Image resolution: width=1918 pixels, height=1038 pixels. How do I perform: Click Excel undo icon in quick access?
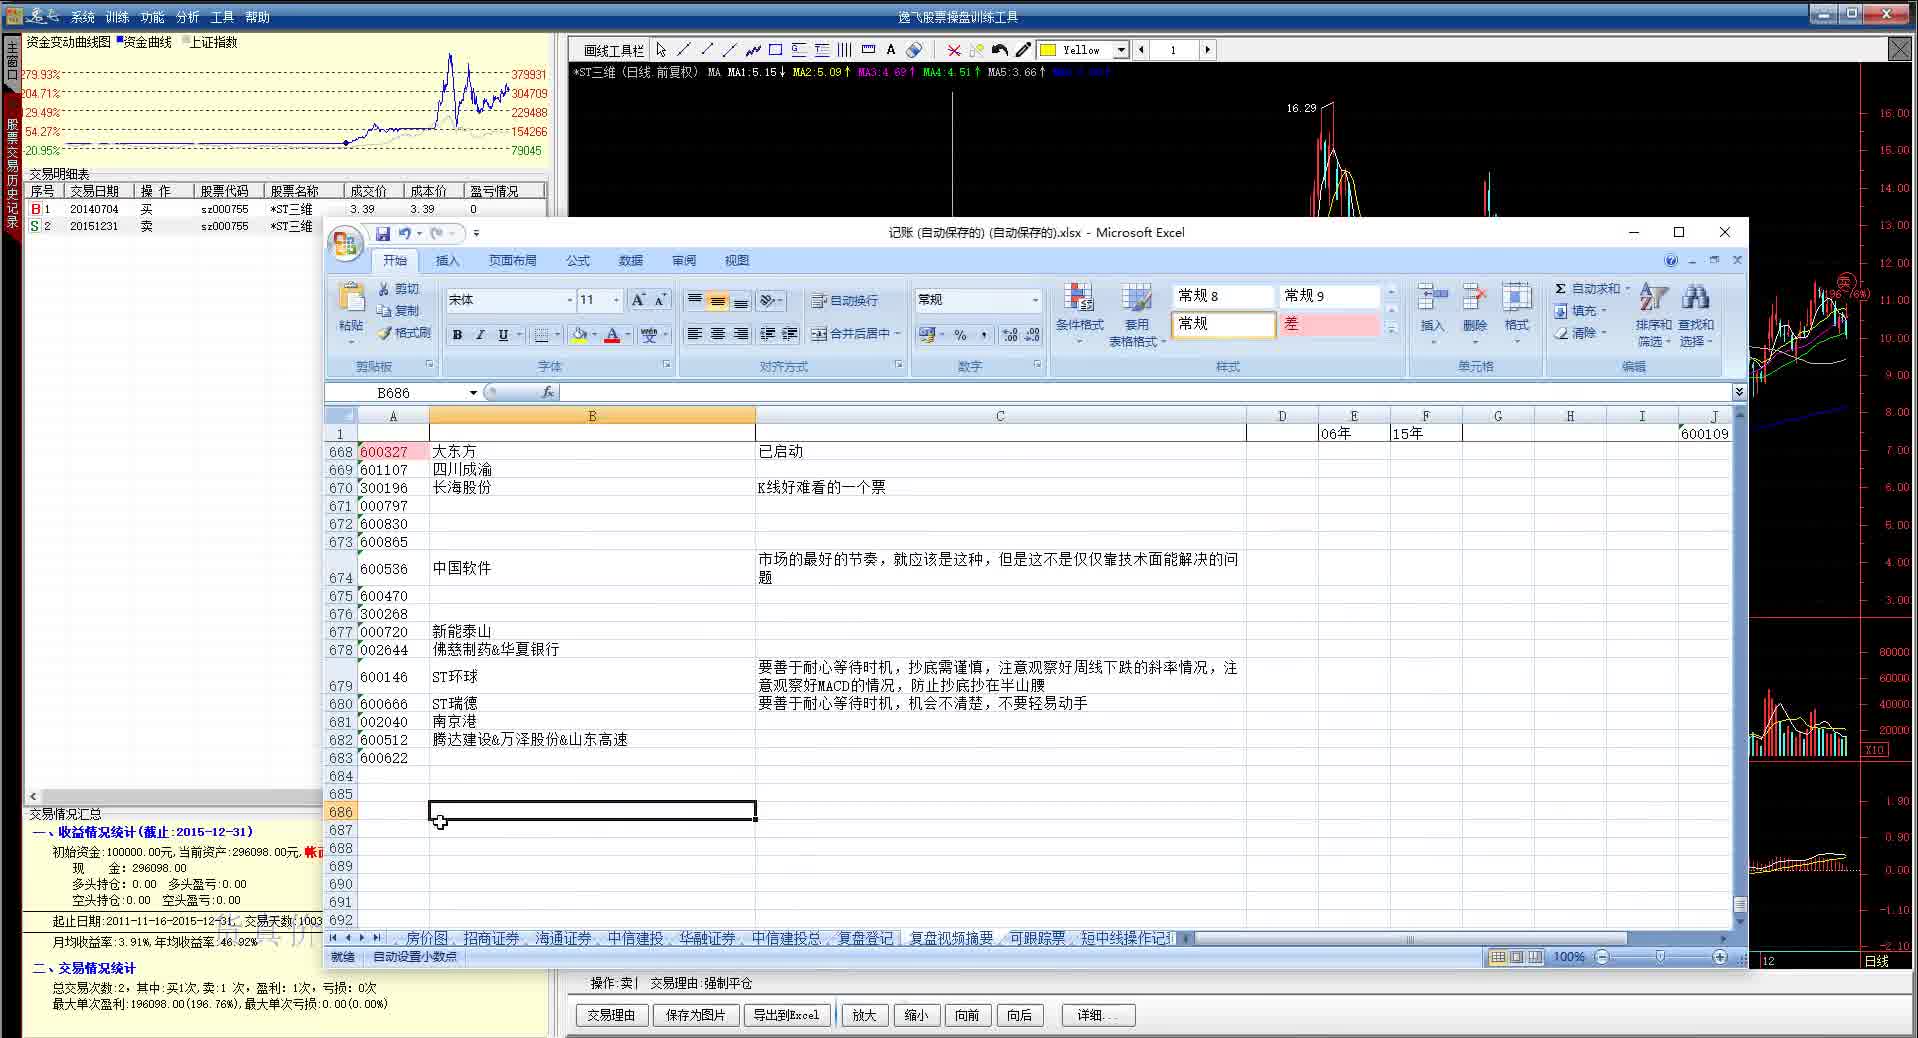(405, 233)
